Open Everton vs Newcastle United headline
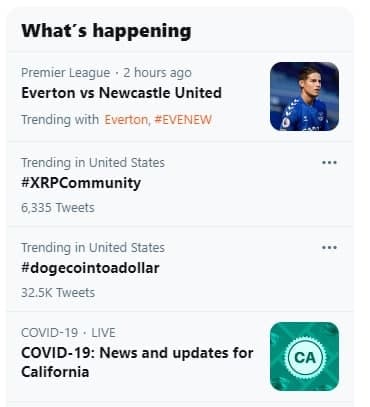Image resolution: width=370 pixels, height=407 pixels. click(121, 93)
